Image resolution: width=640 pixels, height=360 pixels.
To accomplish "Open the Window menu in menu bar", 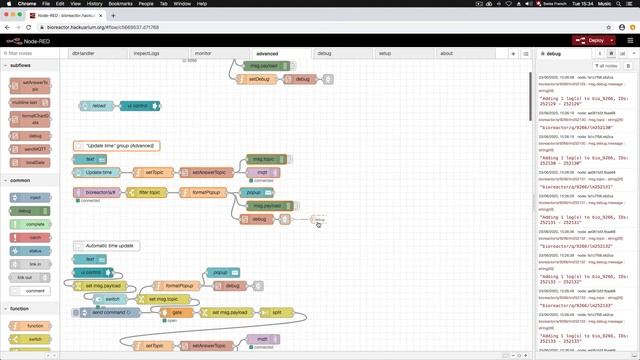I will pos(182,4).
